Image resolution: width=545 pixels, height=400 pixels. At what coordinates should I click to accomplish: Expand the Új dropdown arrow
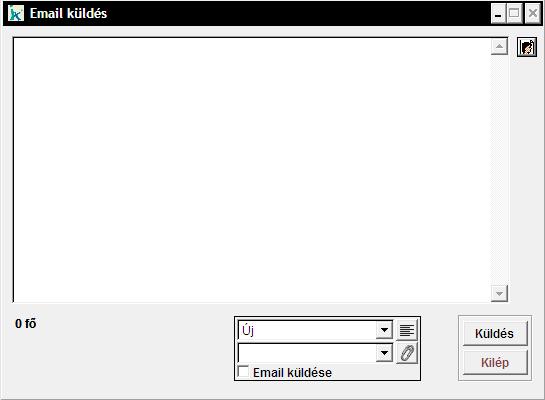point(384,330)
